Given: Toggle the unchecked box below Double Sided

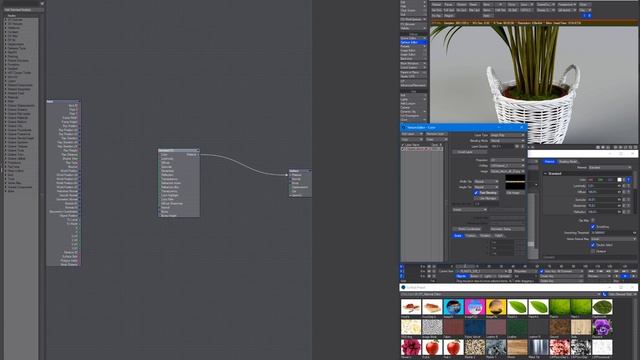Looking at the screenshot, I should tap(593, 251).
